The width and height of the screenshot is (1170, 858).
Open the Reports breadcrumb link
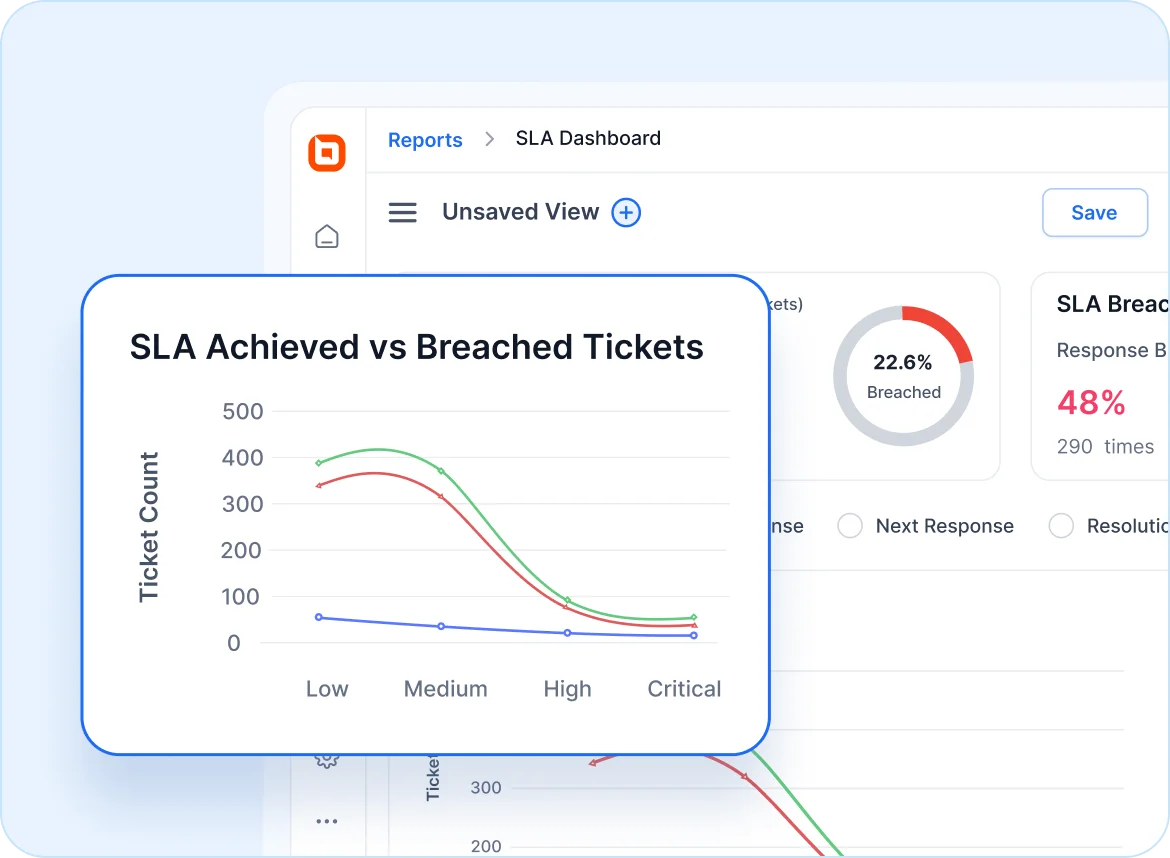click(x=425, y=140)
